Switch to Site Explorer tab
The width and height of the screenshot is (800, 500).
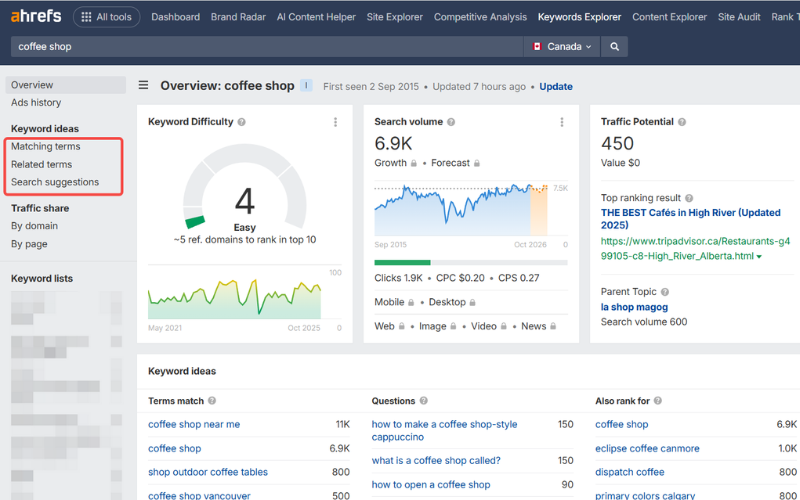pos(394,17)
